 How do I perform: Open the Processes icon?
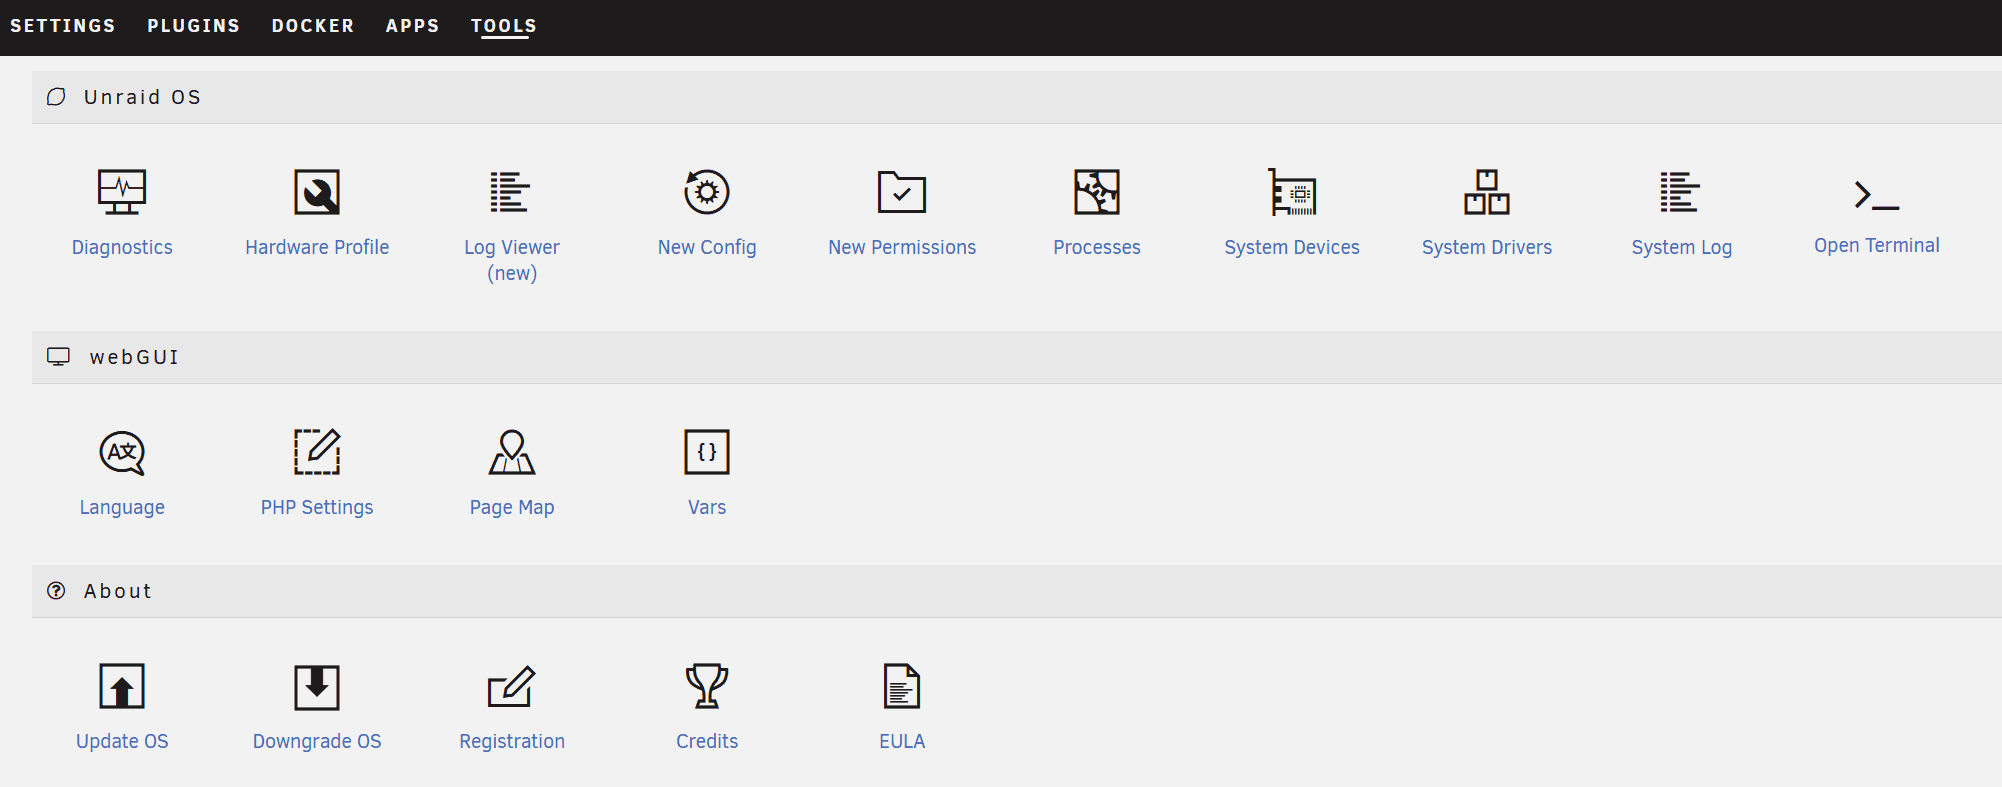(1097, 192)
